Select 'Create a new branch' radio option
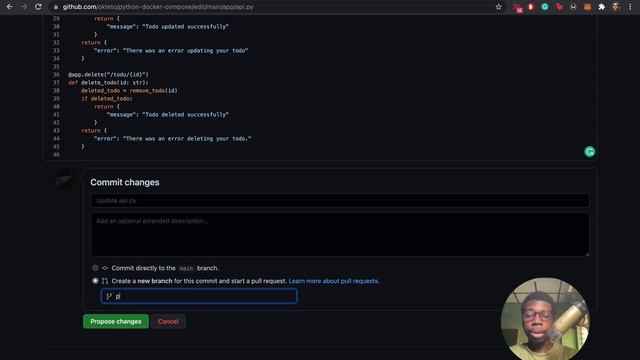This screenshot has height=360, width=640. 95,281
